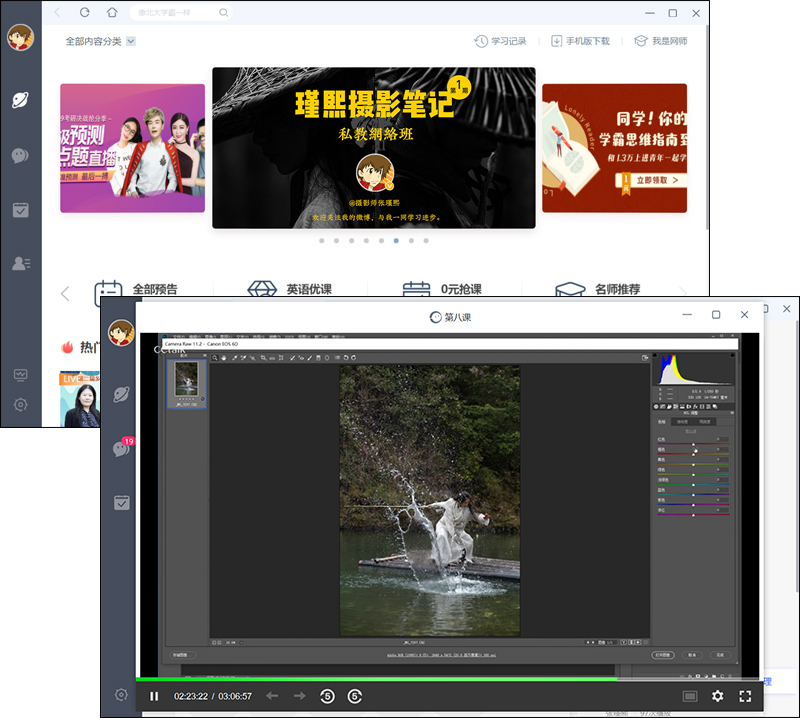The width and height of the screenshot is (800, 718).
Task: Refresh the home window page
Action: pyautogui.click(x=85, y=13)
